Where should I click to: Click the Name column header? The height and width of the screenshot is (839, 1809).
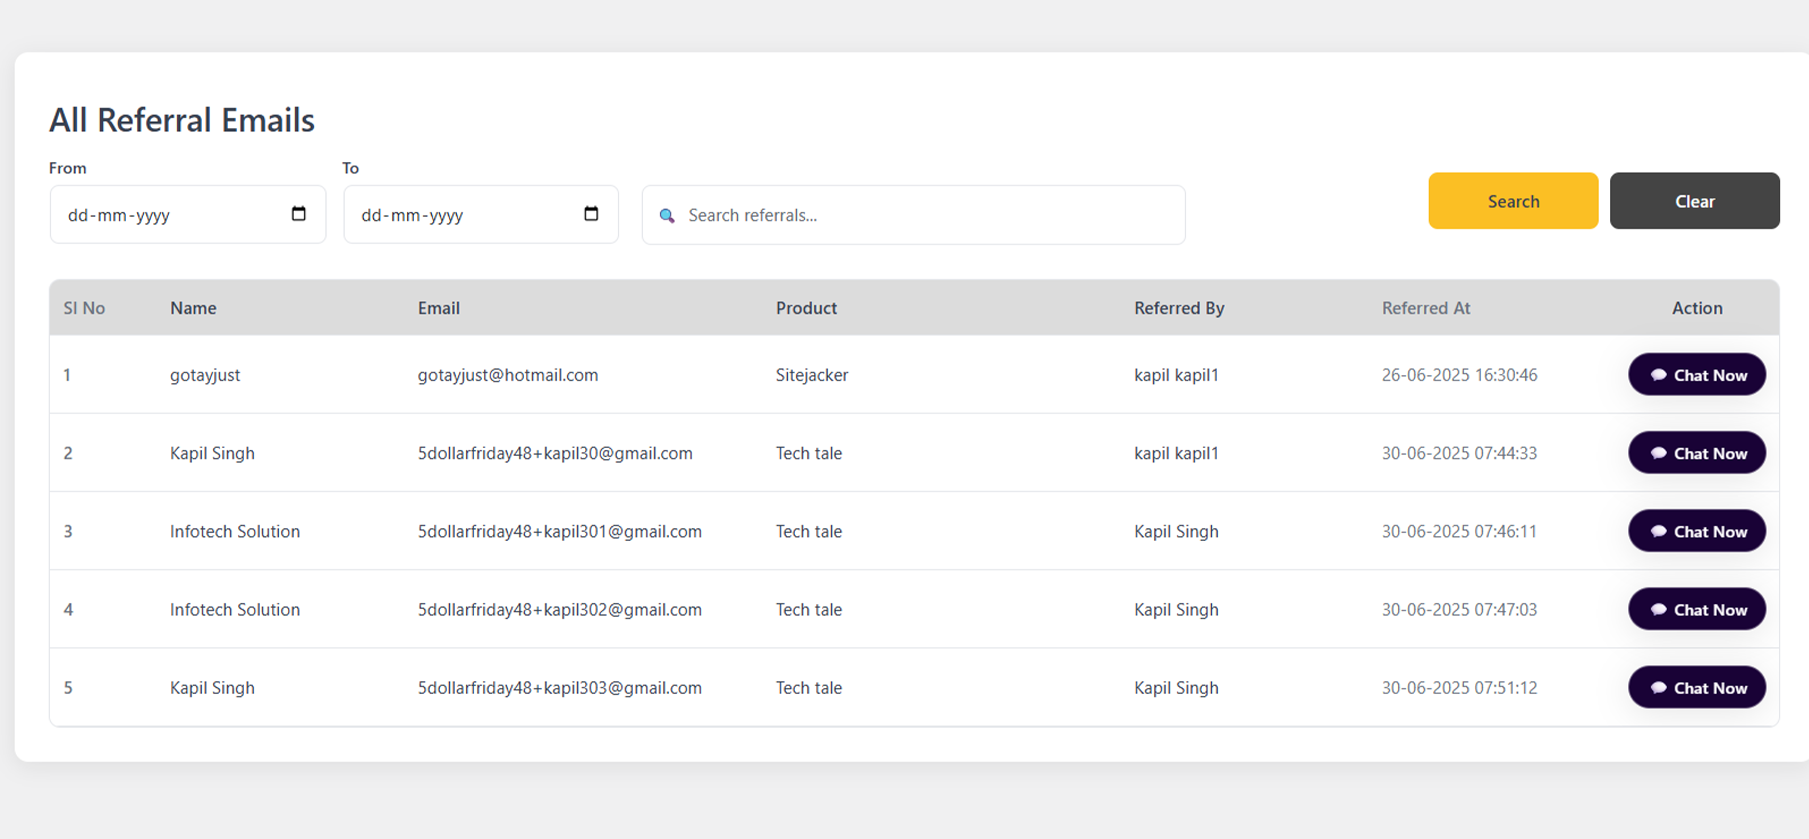click(x=193, y=308)
